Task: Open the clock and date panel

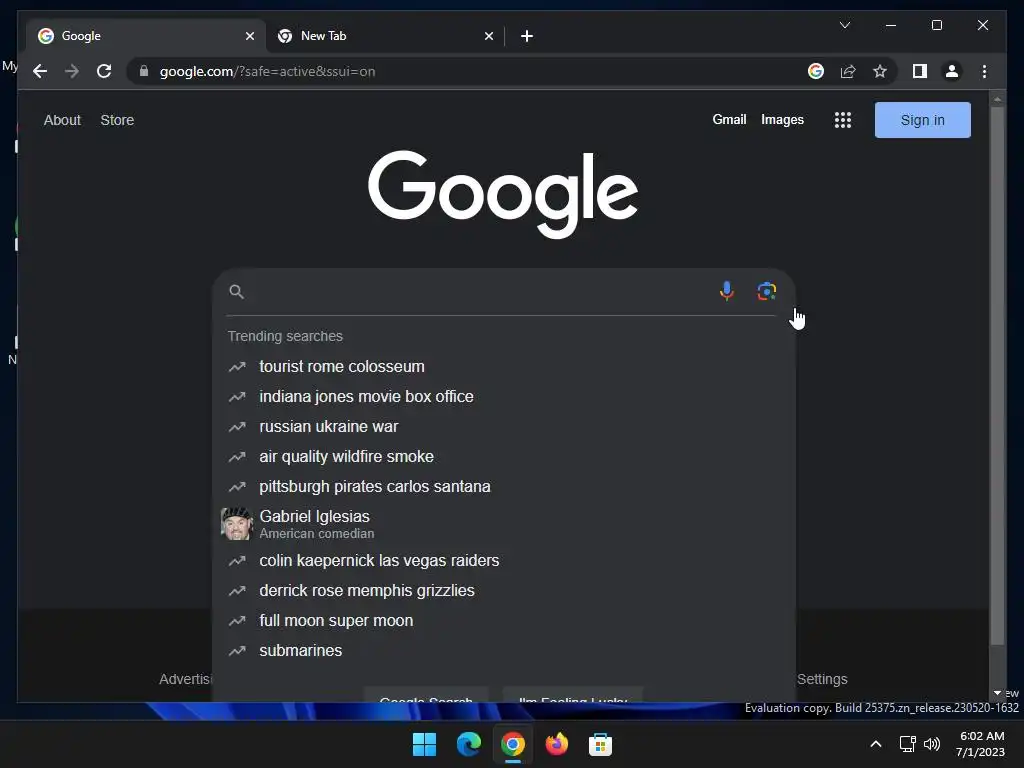Action: (981, 744)
